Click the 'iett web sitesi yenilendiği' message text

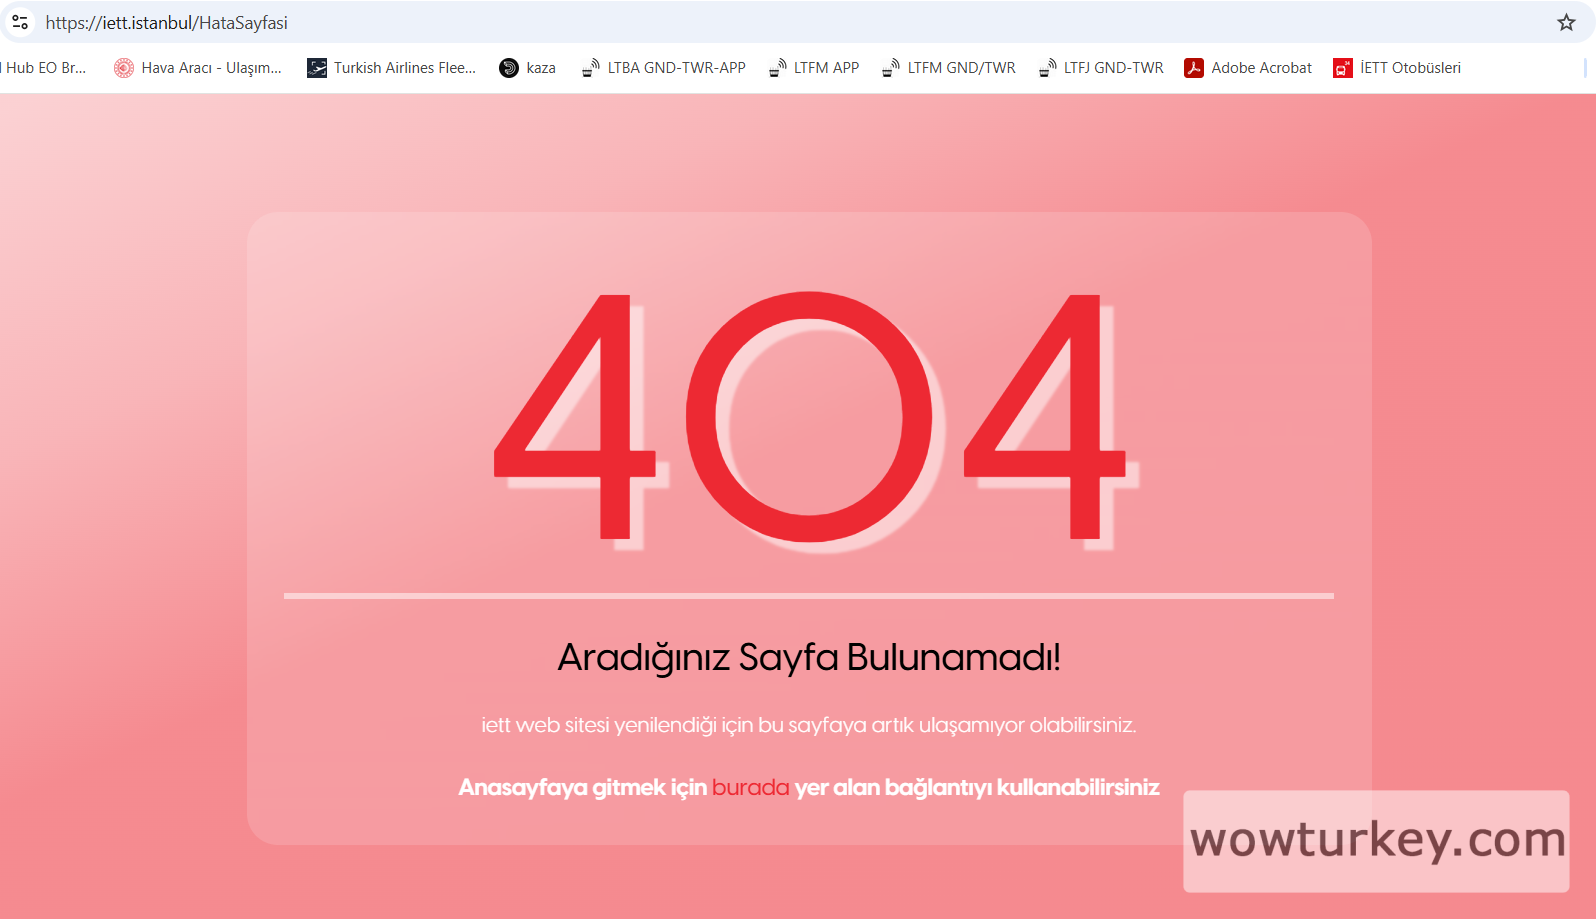808,725
